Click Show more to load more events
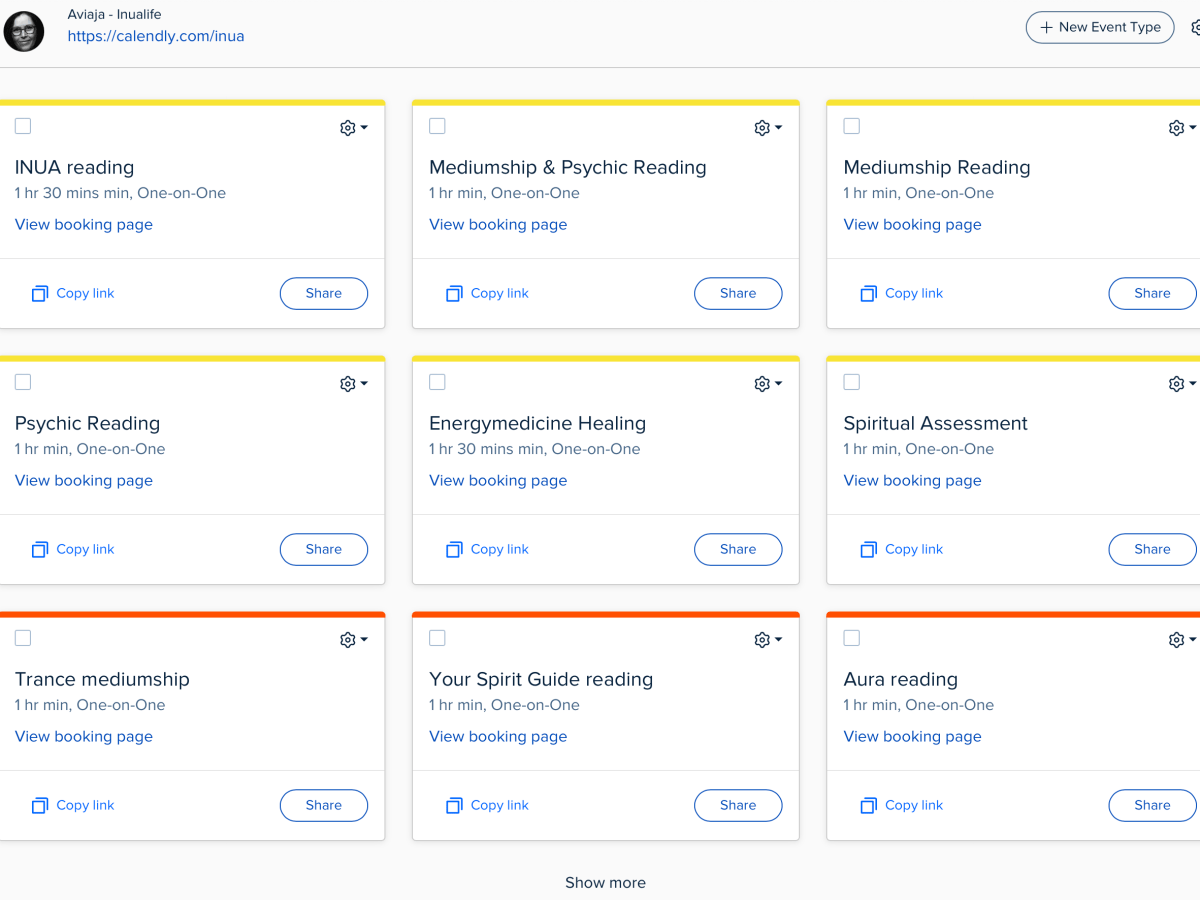The width and height of the screenshot is (1200, 900). [605, 882]
